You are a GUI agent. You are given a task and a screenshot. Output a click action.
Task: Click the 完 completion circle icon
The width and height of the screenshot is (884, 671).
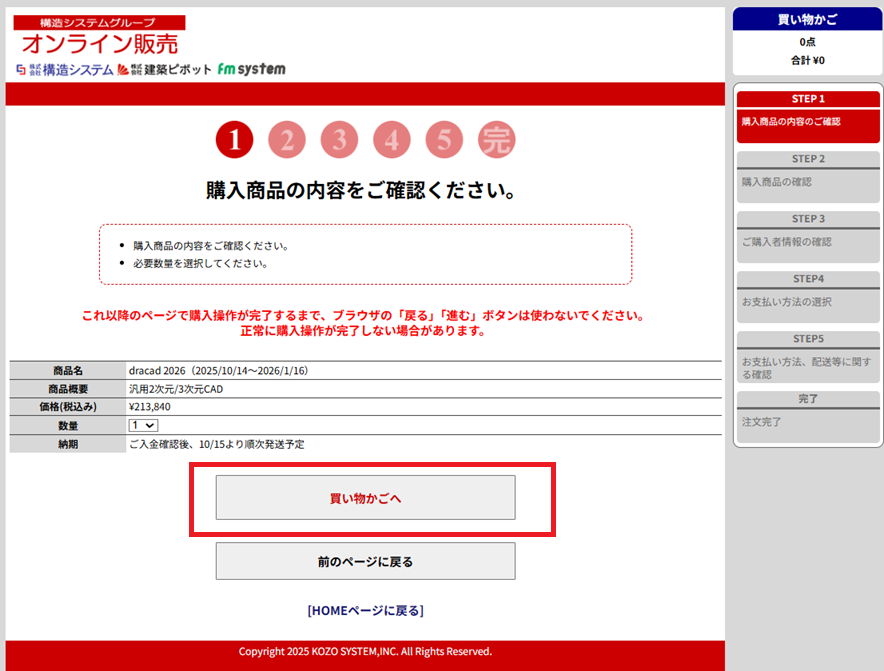495,141
